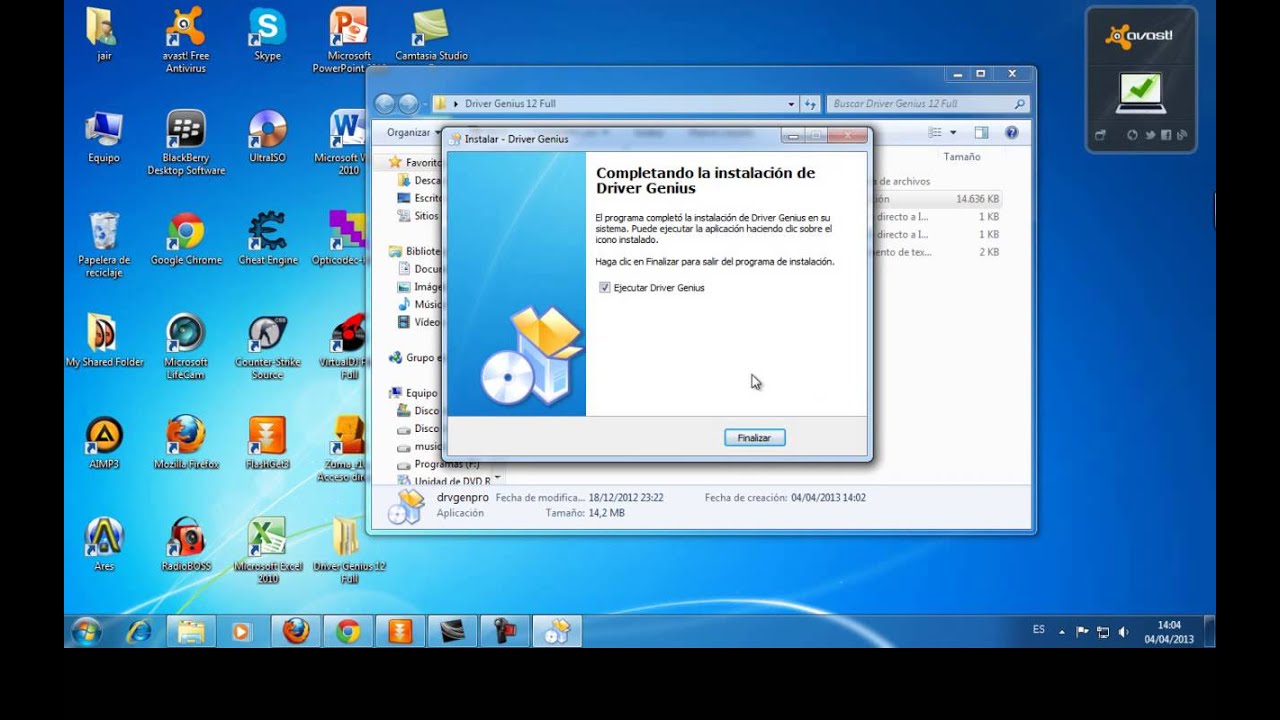Open Driver Genius 12 Full desktop folder
The image size is (1280, 720).
pyautogui.click(x=349, y=551)
